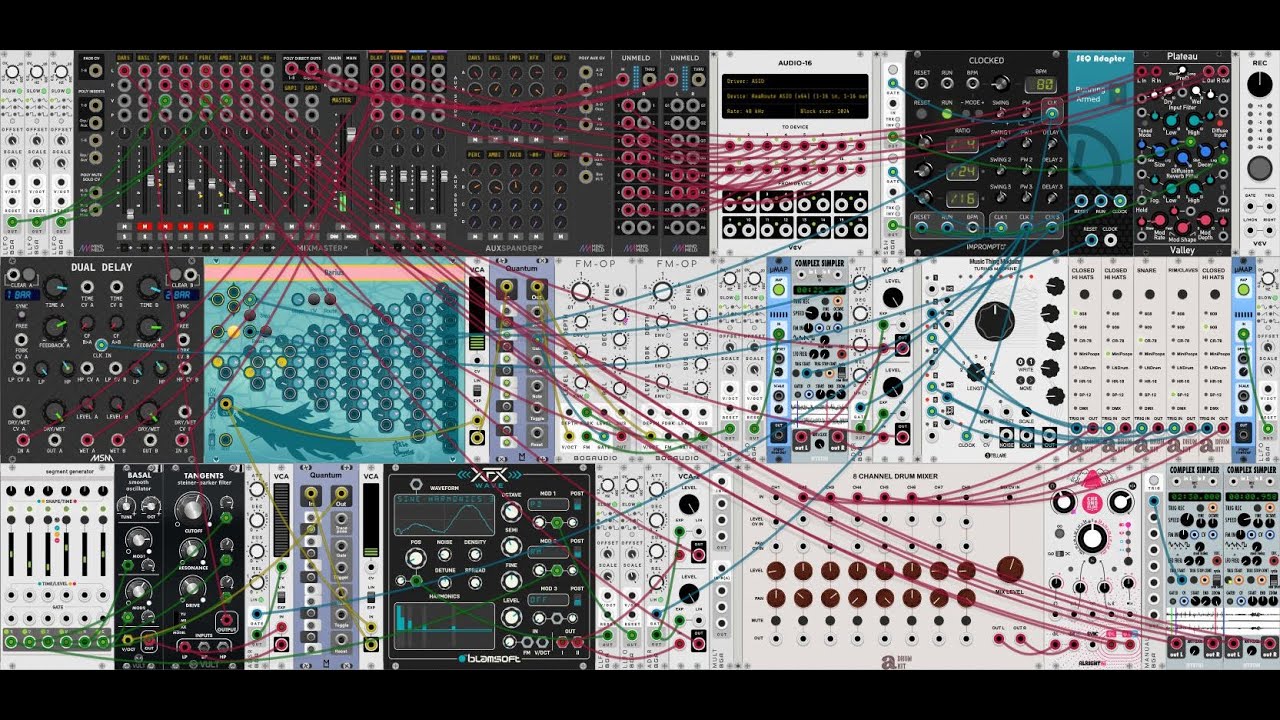This screenshot has height=720, width=1280.
Task: Open the Audio-16 block size selector
Action: [832, 111]
